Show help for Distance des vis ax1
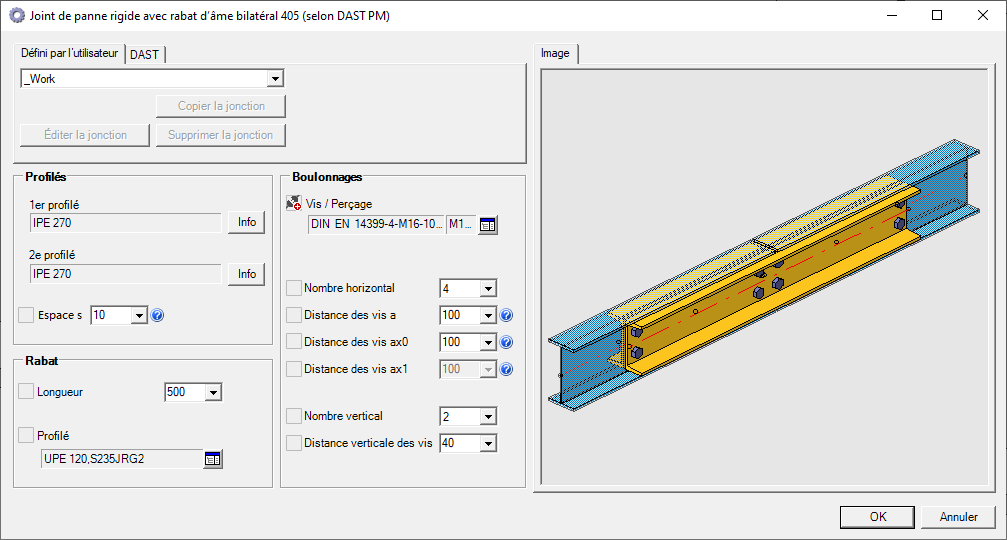This screenshot has width=1007, height=540. tap(506, 369)
